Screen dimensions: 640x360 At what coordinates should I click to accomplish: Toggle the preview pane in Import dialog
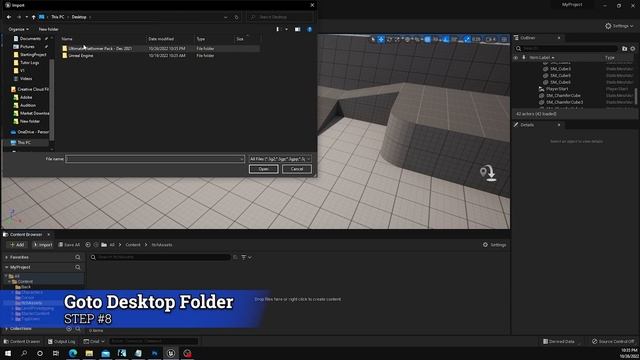coord(298,29)
